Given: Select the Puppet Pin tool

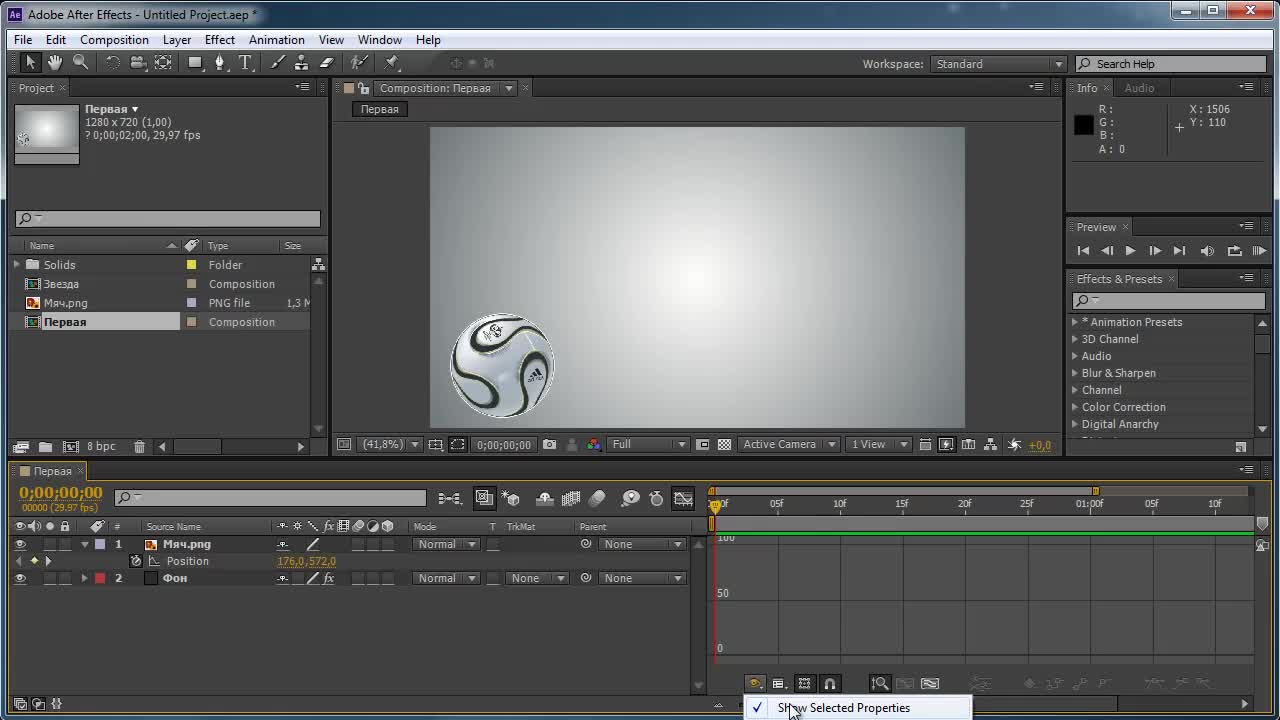Looking at the screenshot, I should [392, 63].
